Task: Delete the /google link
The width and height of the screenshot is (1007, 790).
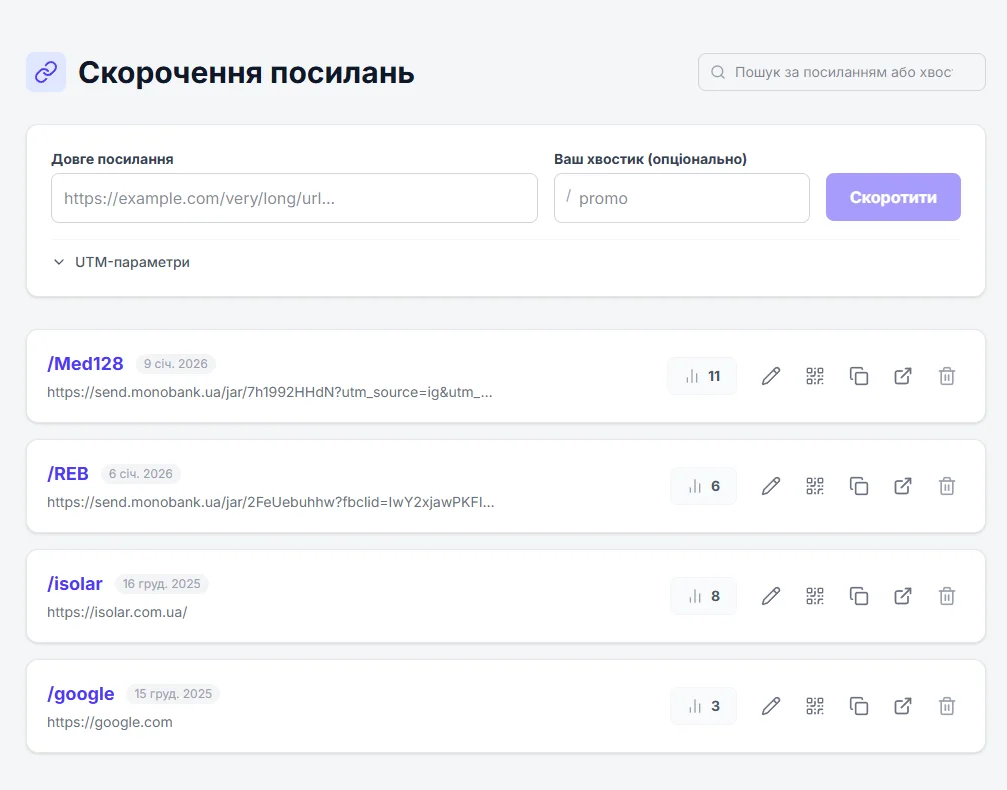Action: (x=947, y=706)
